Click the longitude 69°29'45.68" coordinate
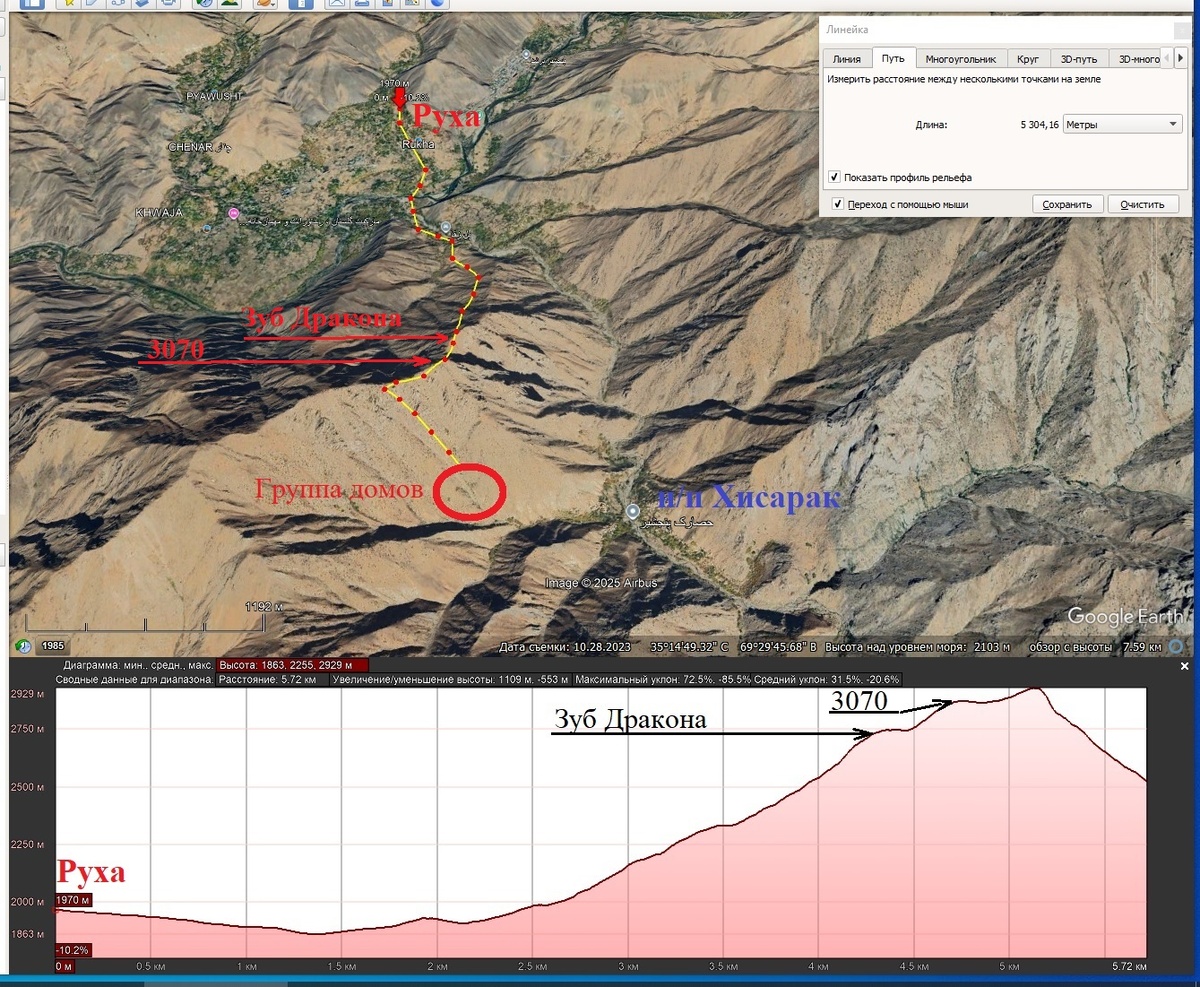This screenshot has height=987, width=1200. [780, 647]
